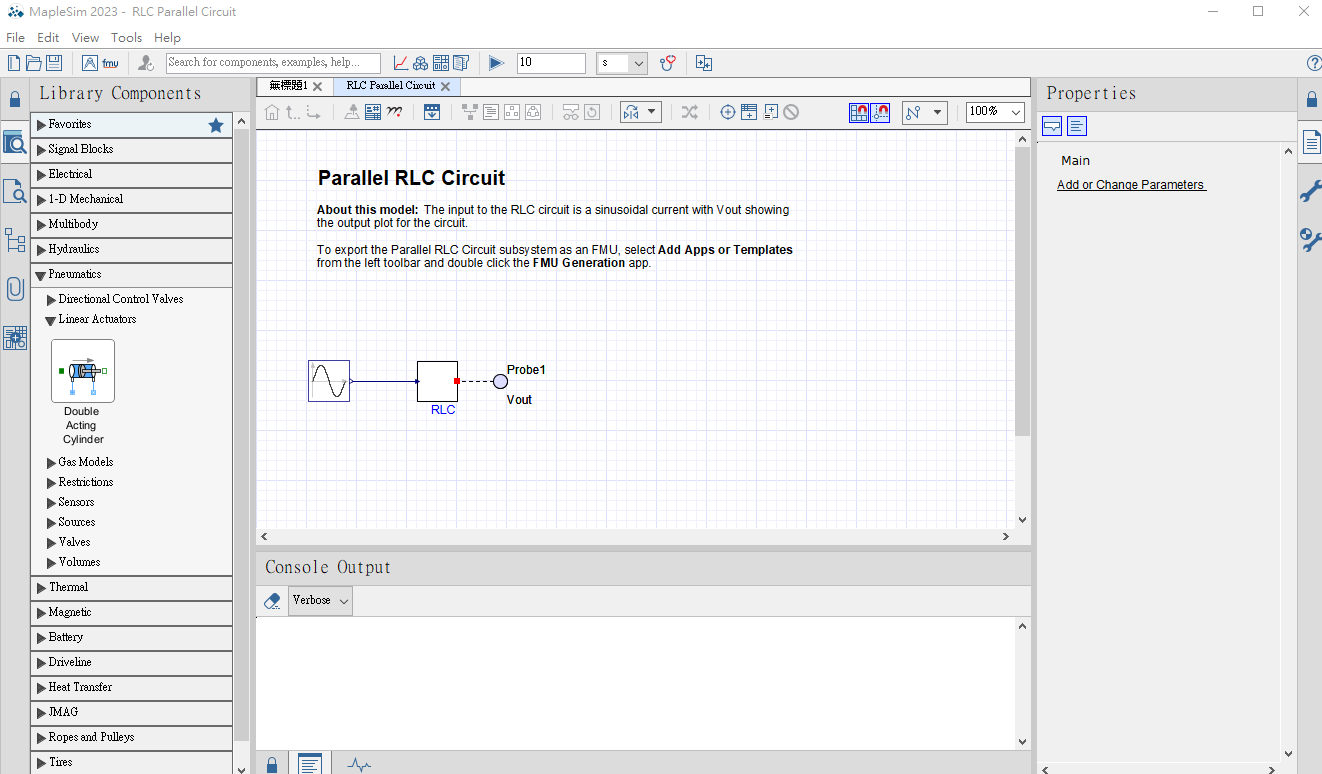Clear console with eraser icon
The image size is (1322, 774).
(x=272, y=601)
